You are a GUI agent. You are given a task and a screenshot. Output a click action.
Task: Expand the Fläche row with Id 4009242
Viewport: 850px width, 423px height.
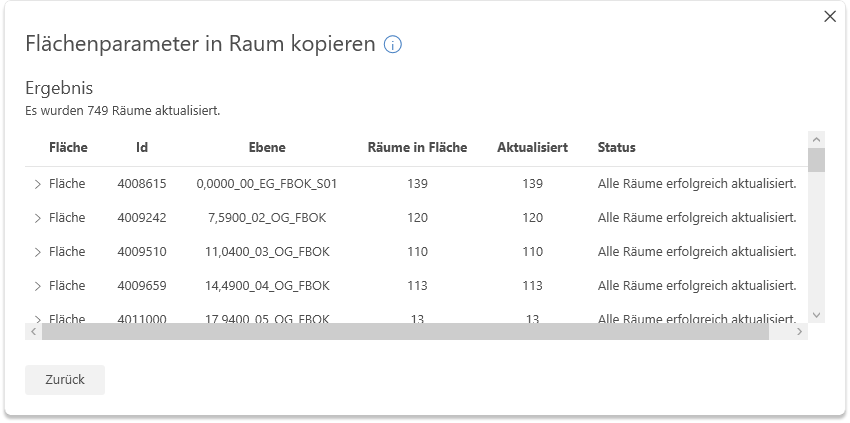click(x=37, y=218)
